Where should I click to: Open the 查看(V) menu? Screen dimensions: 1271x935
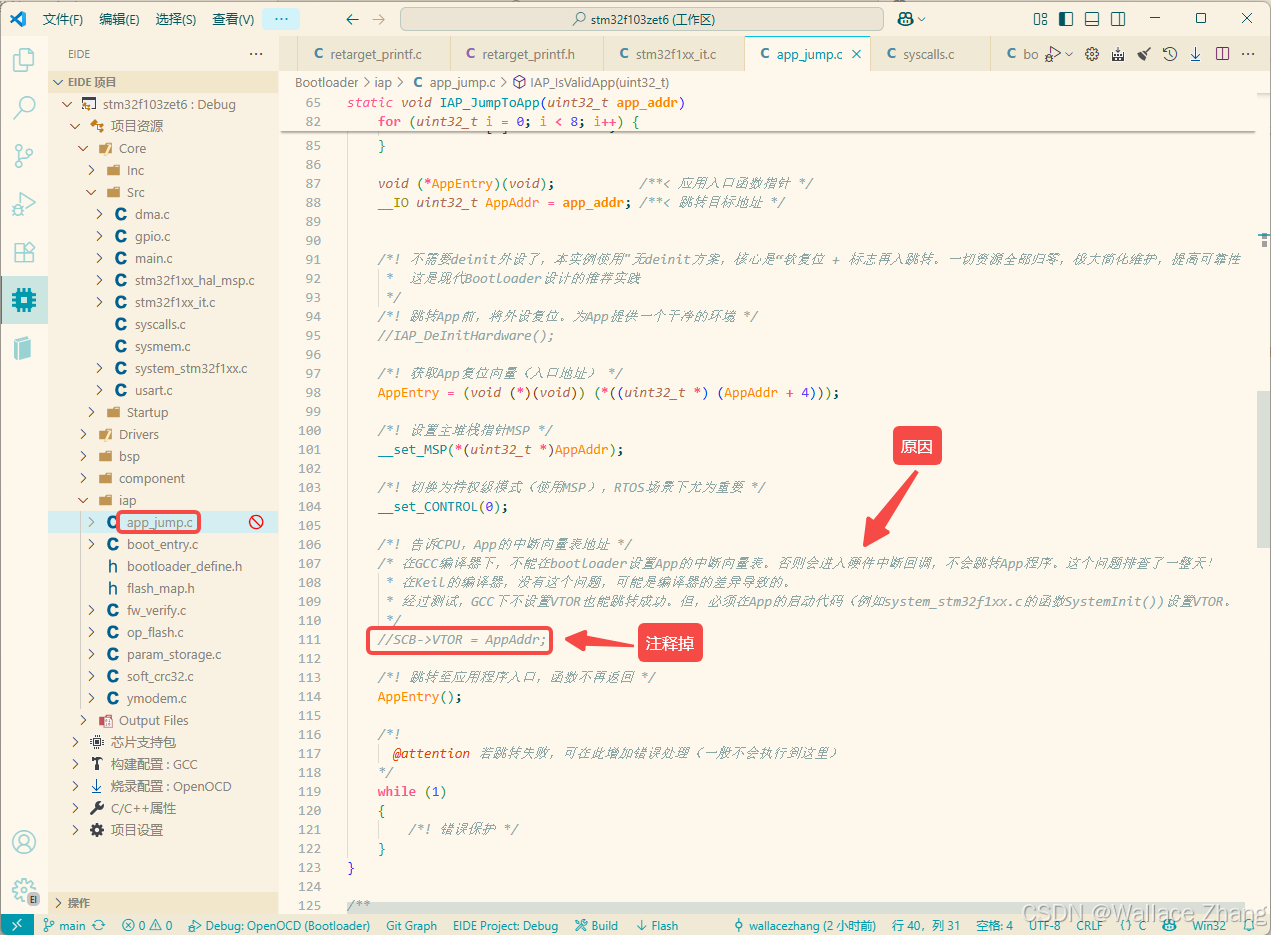[x=233, y=19]
